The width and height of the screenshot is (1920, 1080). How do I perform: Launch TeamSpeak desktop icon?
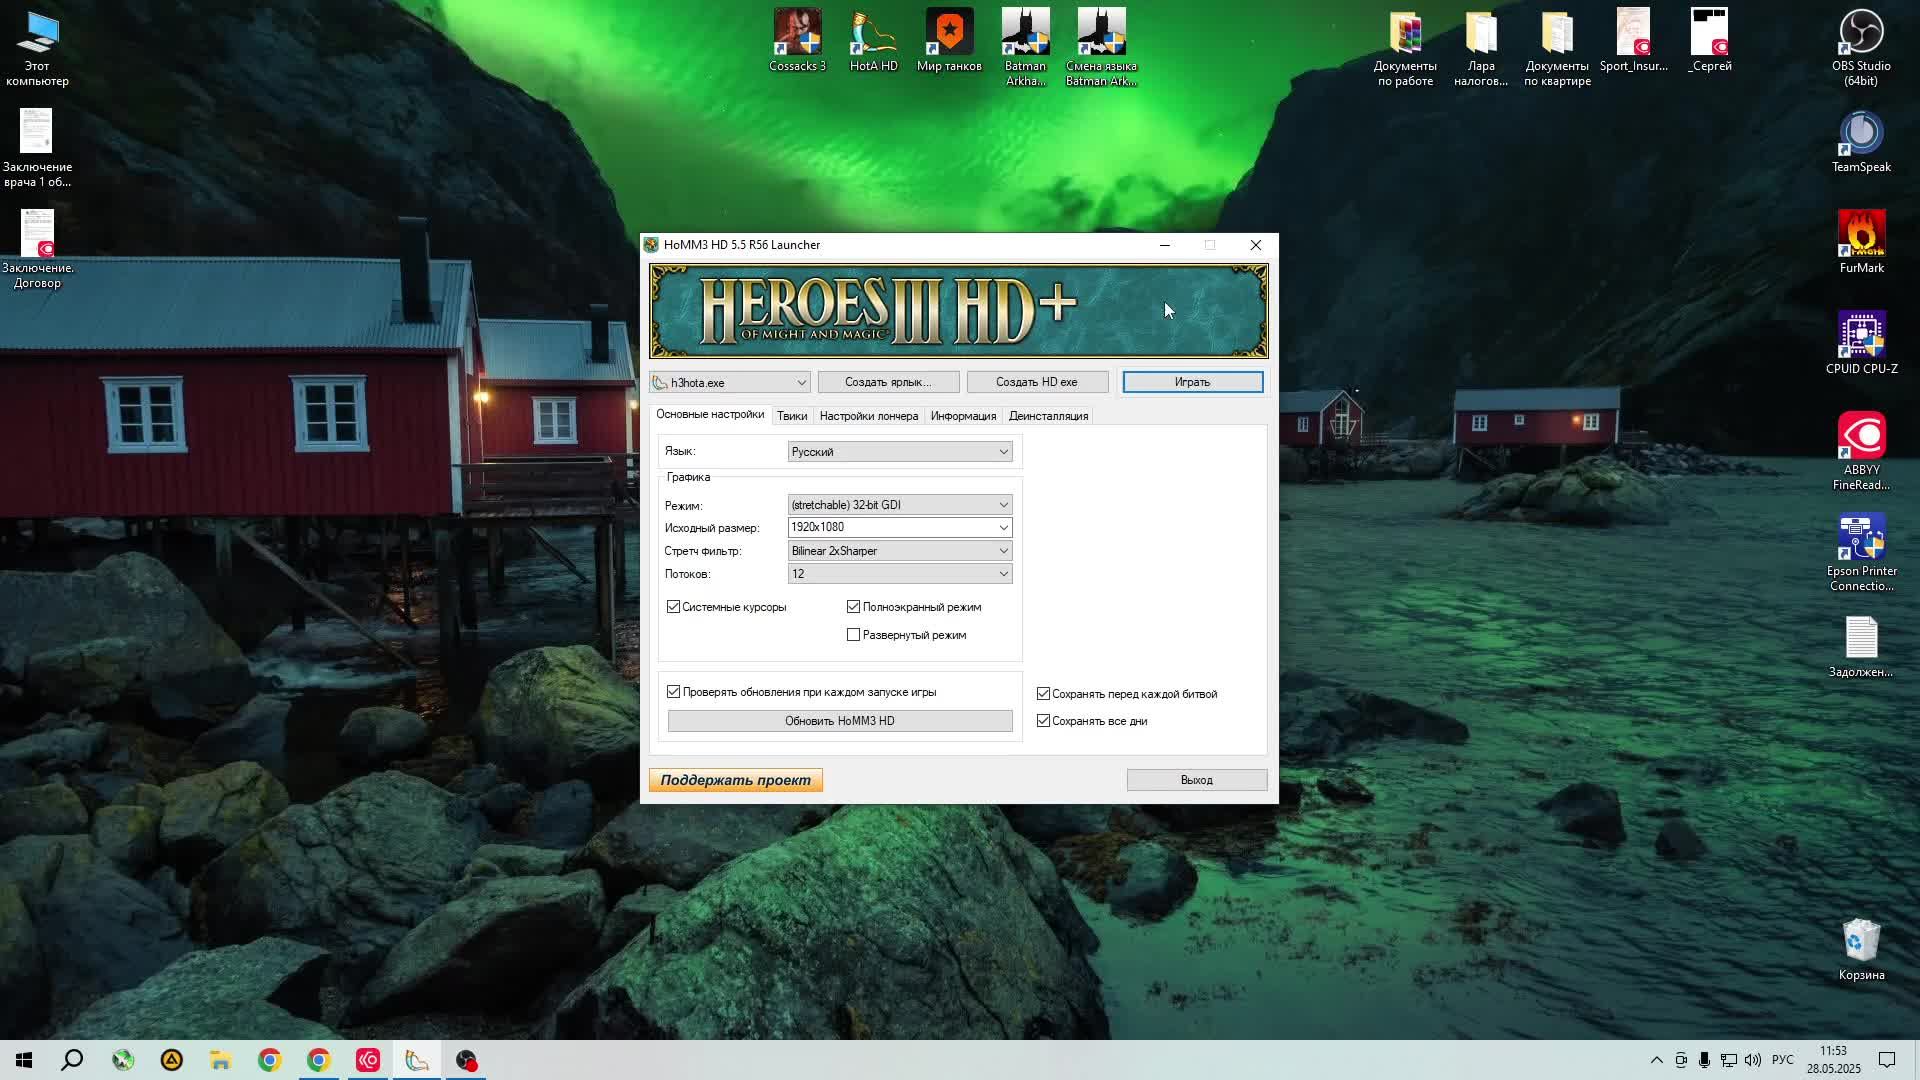tap(1861, 142)
